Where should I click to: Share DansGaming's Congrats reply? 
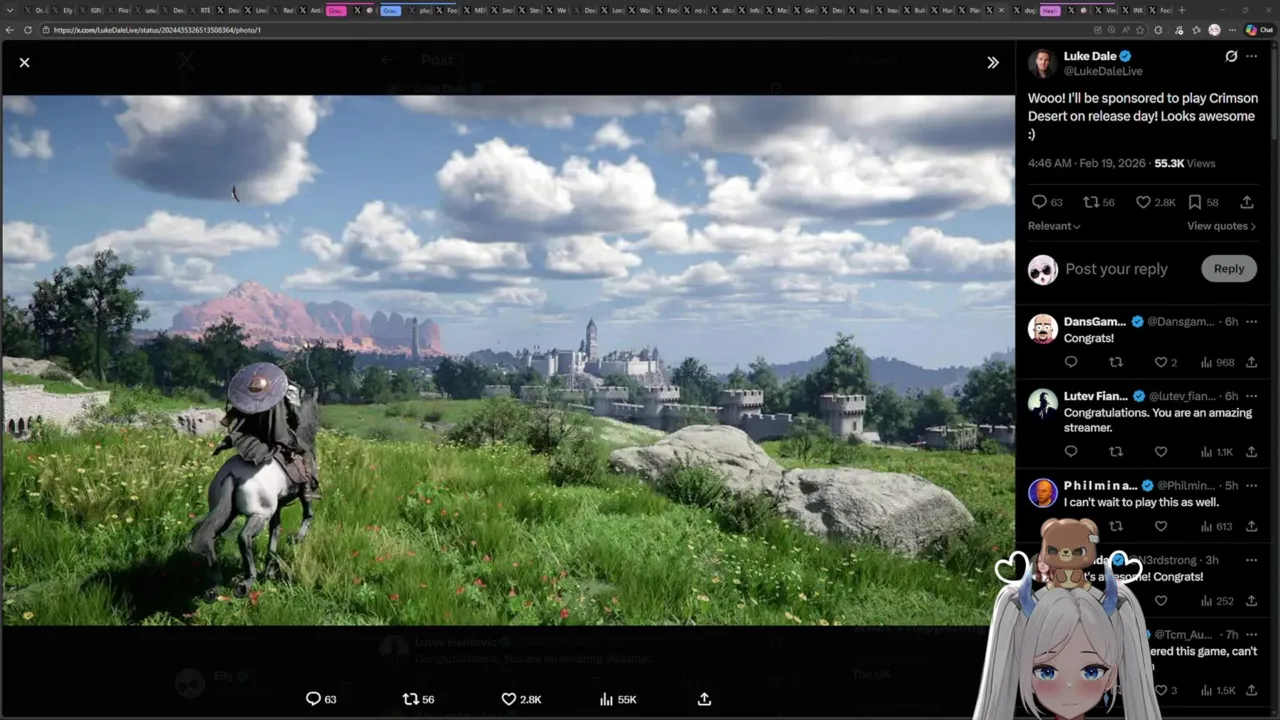tap(1251, 362)
